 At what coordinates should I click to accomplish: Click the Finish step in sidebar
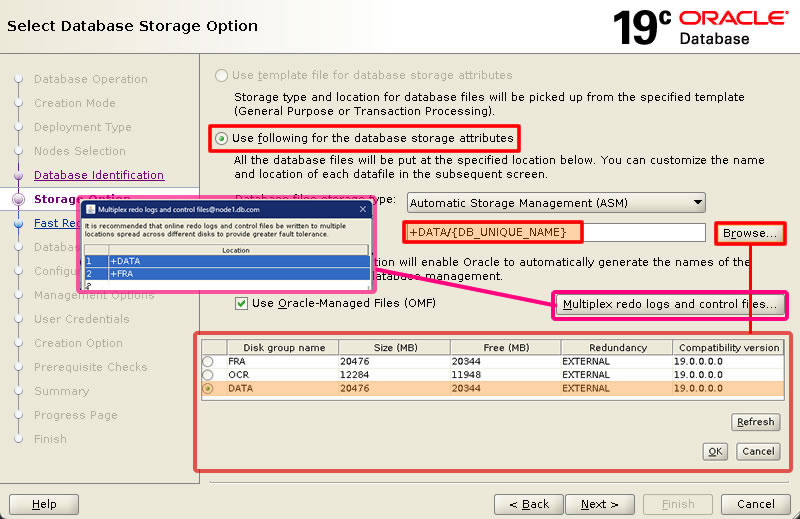tap(50, 439)
